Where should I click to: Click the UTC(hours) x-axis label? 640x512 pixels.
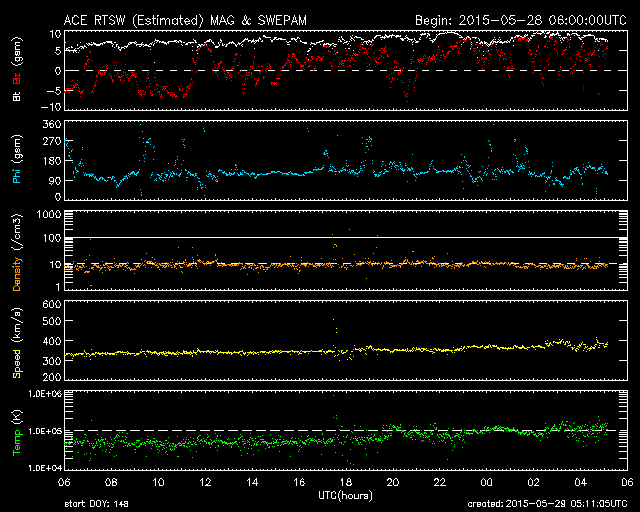(345, 495)
